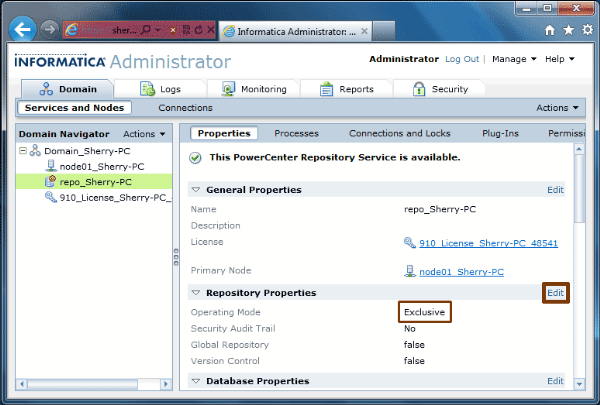
Task: Click the navigator horizontal scroll right arrow
Action: click(166, 384)
